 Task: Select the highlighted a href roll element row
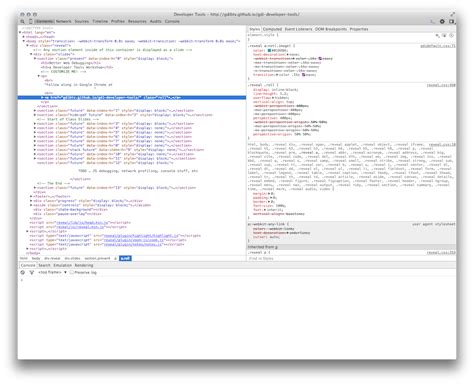132,98
